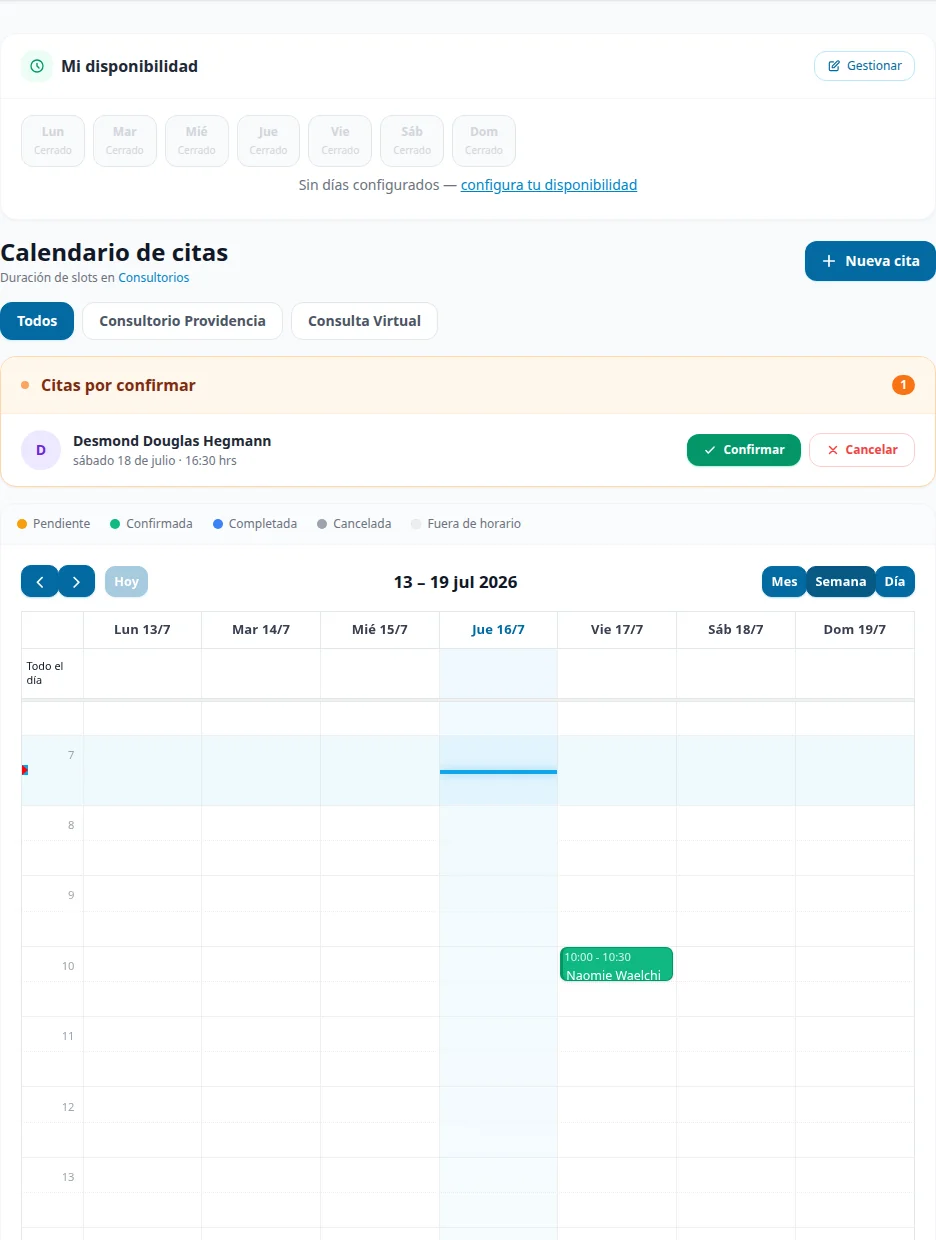Confirm Desmond Douglas Hegmann's appointment
The height and width of the screenshot is (1240, 936).
click(744, 450)
